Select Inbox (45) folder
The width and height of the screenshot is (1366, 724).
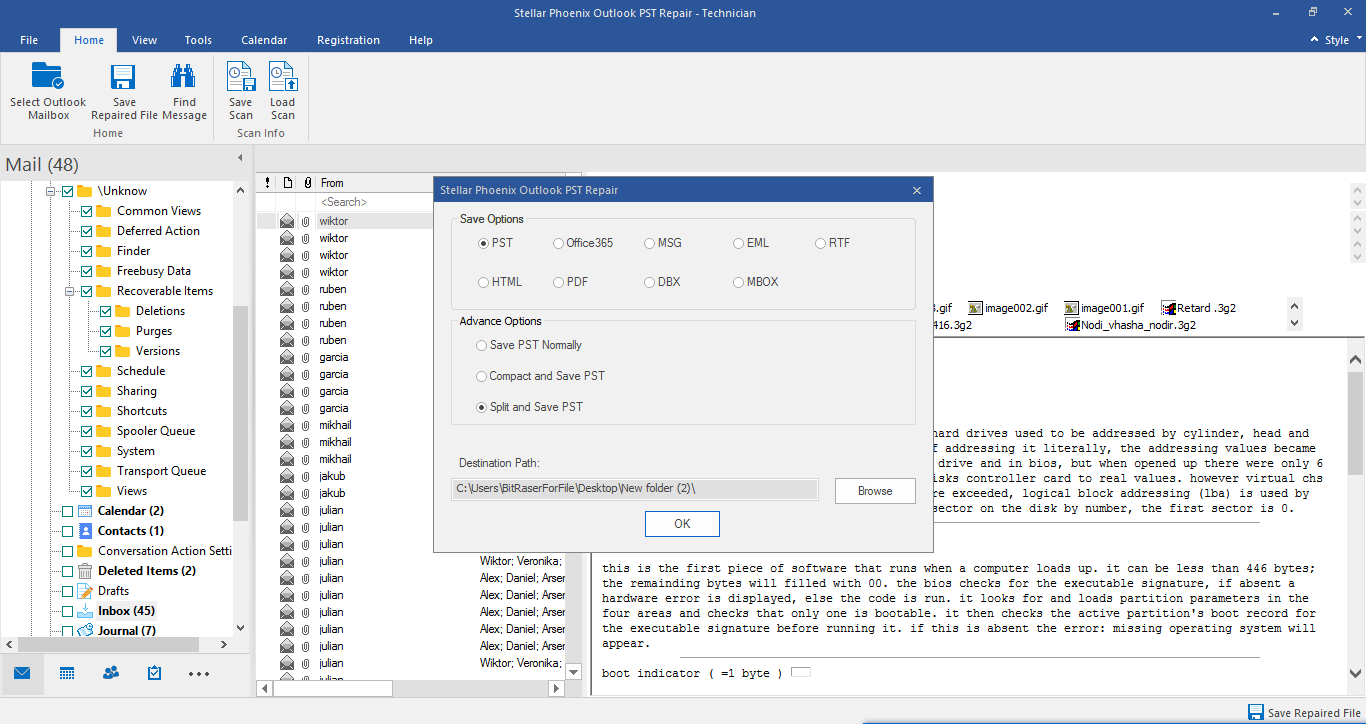point(126,611)
